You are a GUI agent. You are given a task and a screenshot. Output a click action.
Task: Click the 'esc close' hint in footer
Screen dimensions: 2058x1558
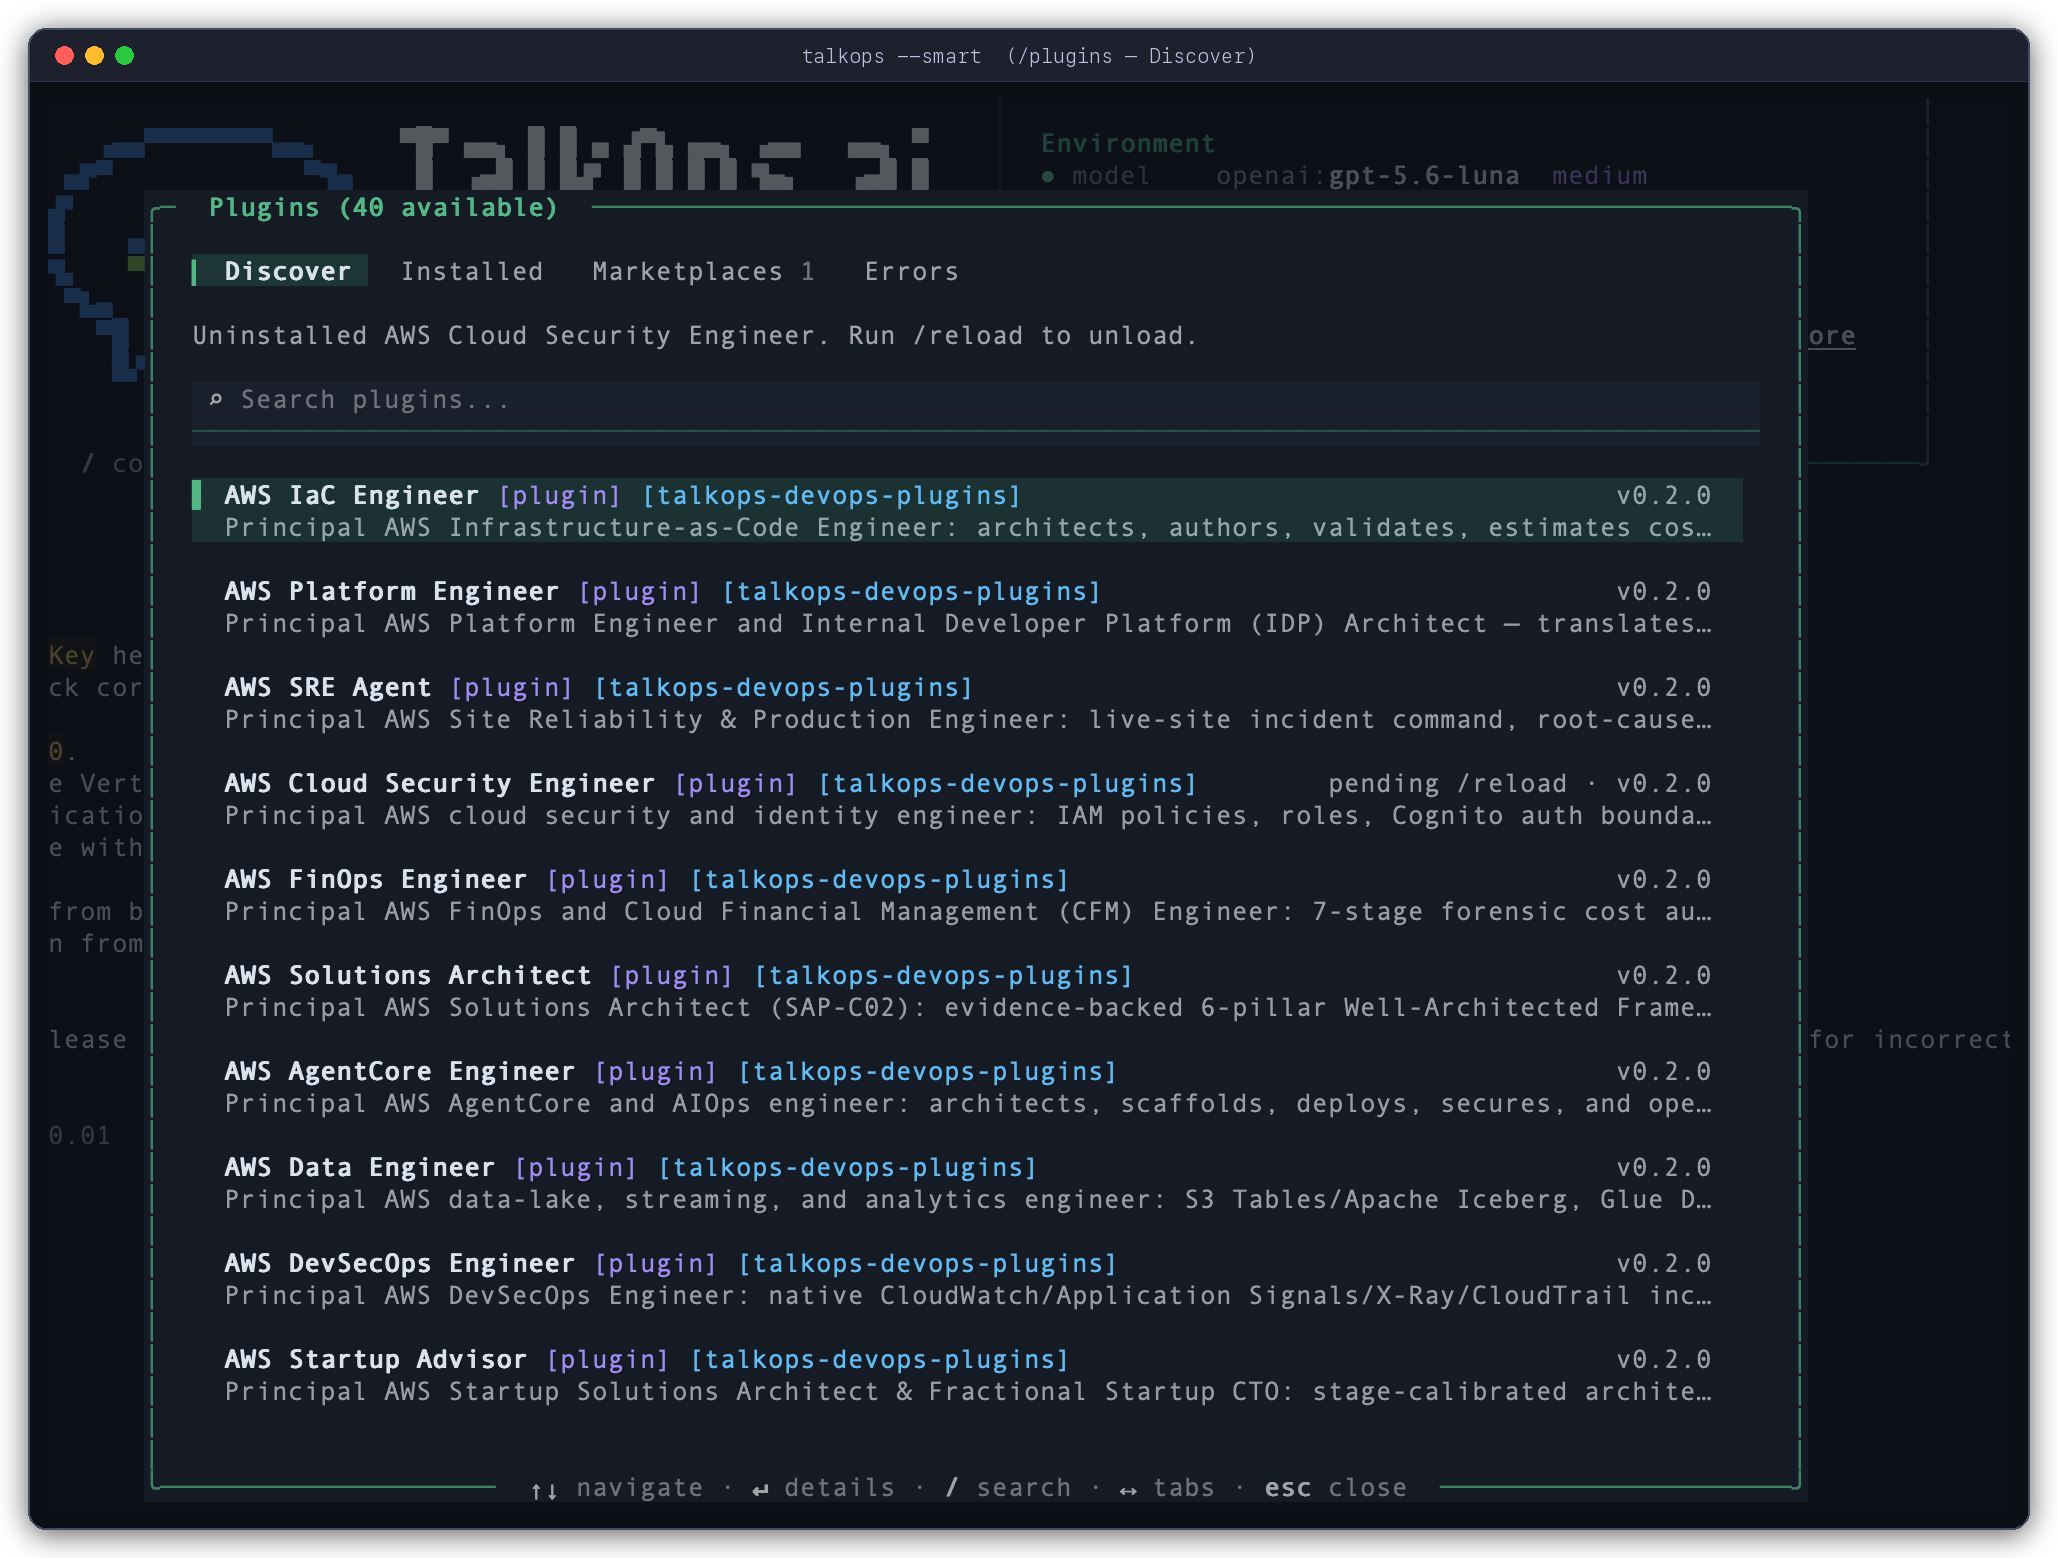point(1335,1487)
